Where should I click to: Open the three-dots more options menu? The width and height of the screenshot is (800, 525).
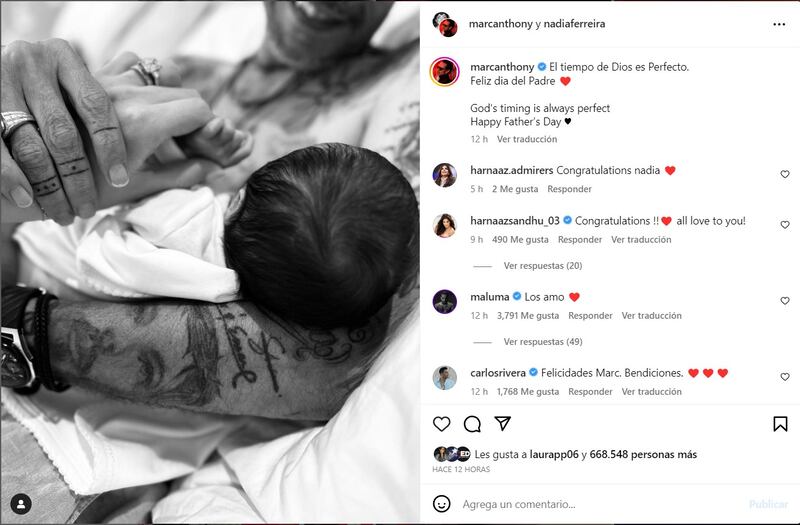(x=779, y=24)
